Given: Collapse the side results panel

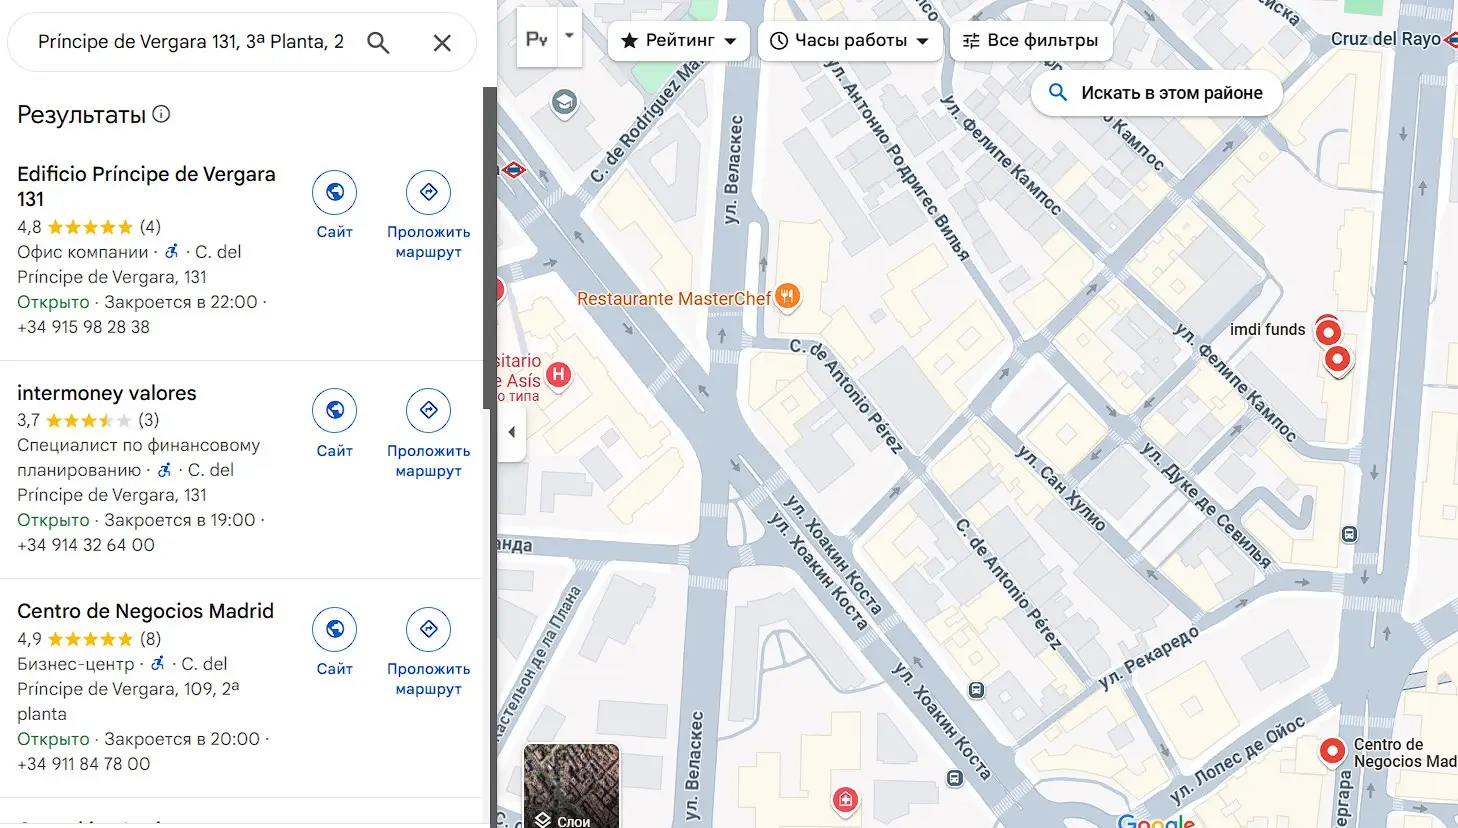Looking at the screenshot, I should click(511, 432).
